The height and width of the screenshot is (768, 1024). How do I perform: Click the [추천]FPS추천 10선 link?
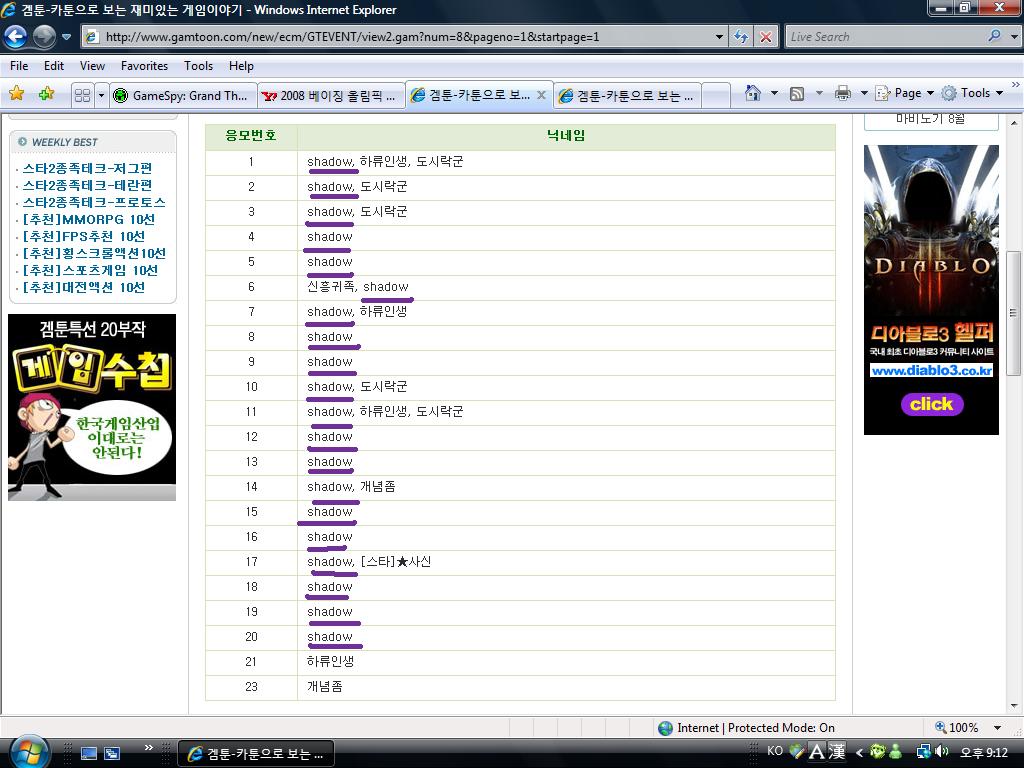click(x=84, y=236)
